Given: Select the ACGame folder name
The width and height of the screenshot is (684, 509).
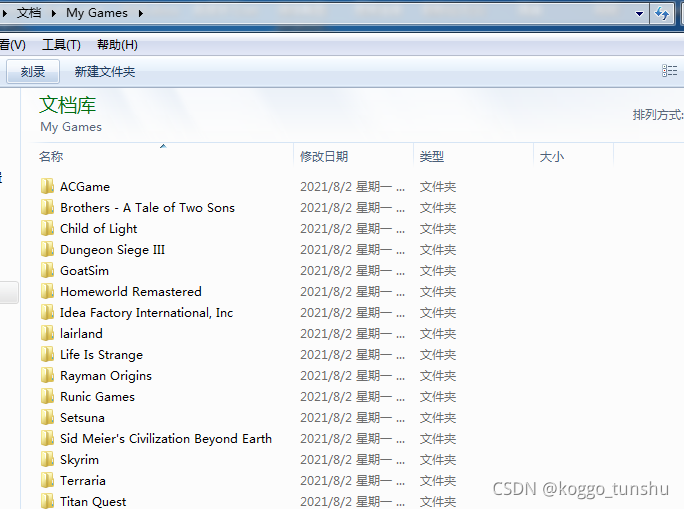Looking at the screenshot, I should pos(85,187).
